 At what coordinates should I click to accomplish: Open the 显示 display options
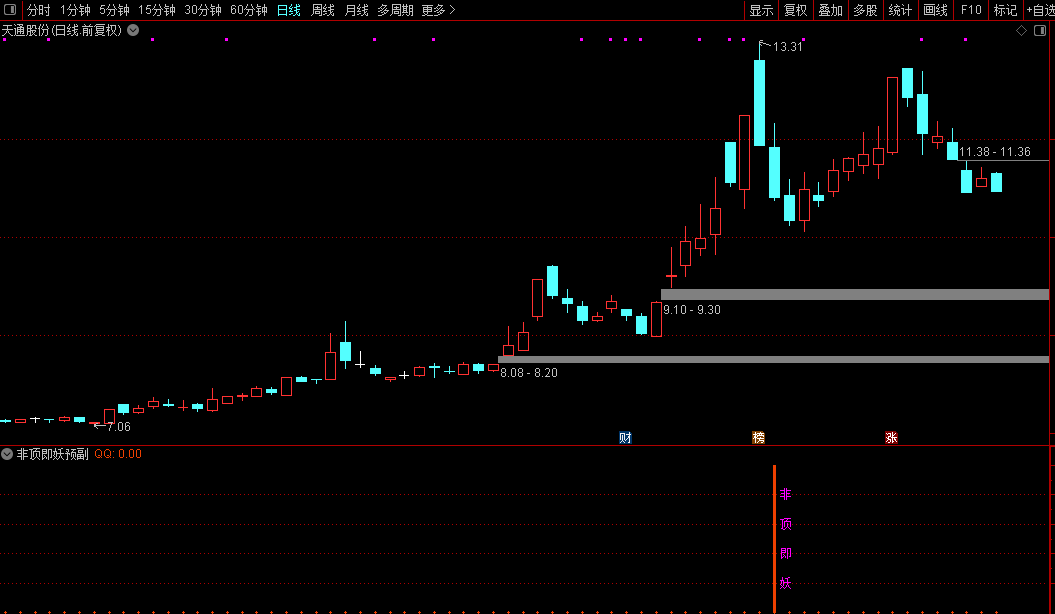pyautogui.click(x=761, y=10)
